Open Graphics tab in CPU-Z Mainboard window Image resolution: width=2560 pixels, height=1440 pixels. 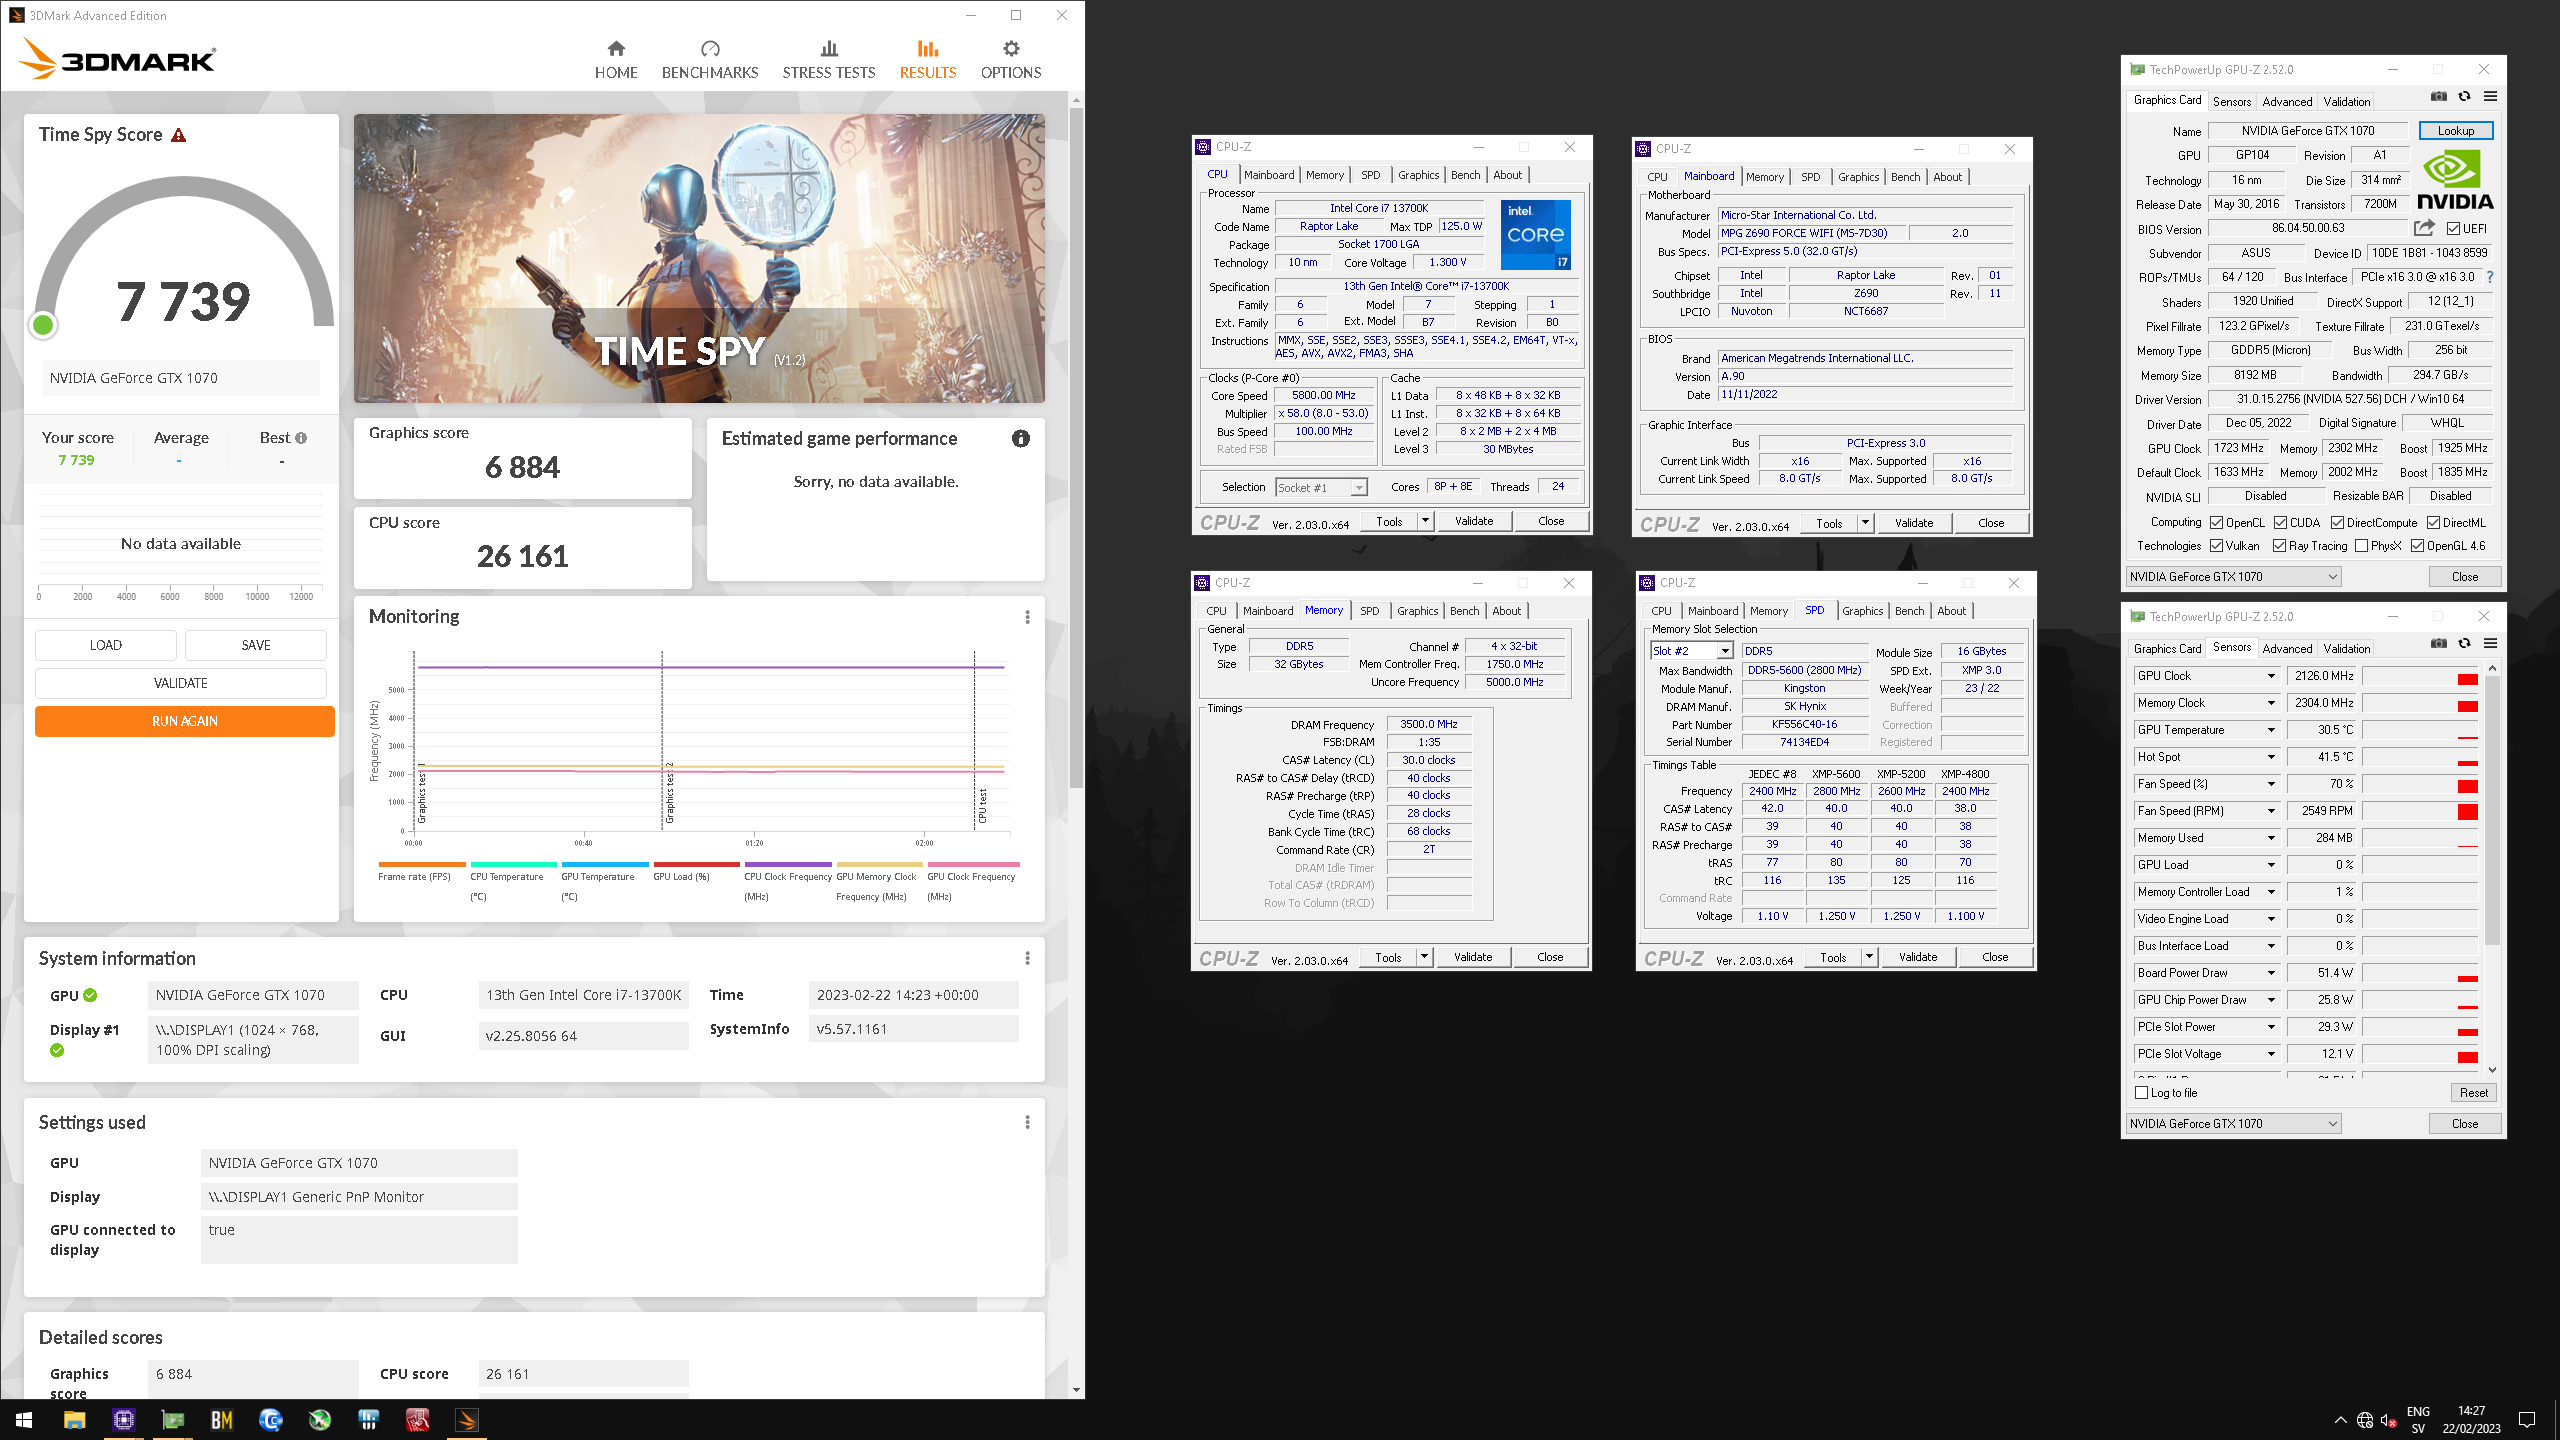coord(1858,177)
